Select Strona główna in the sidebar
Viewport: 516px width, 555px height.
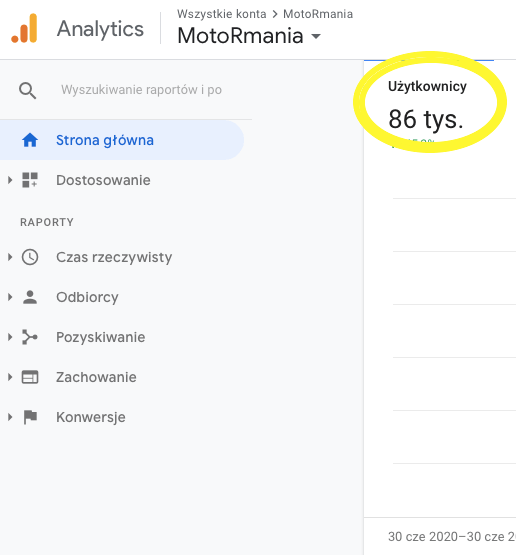click(x=122, y=140)
